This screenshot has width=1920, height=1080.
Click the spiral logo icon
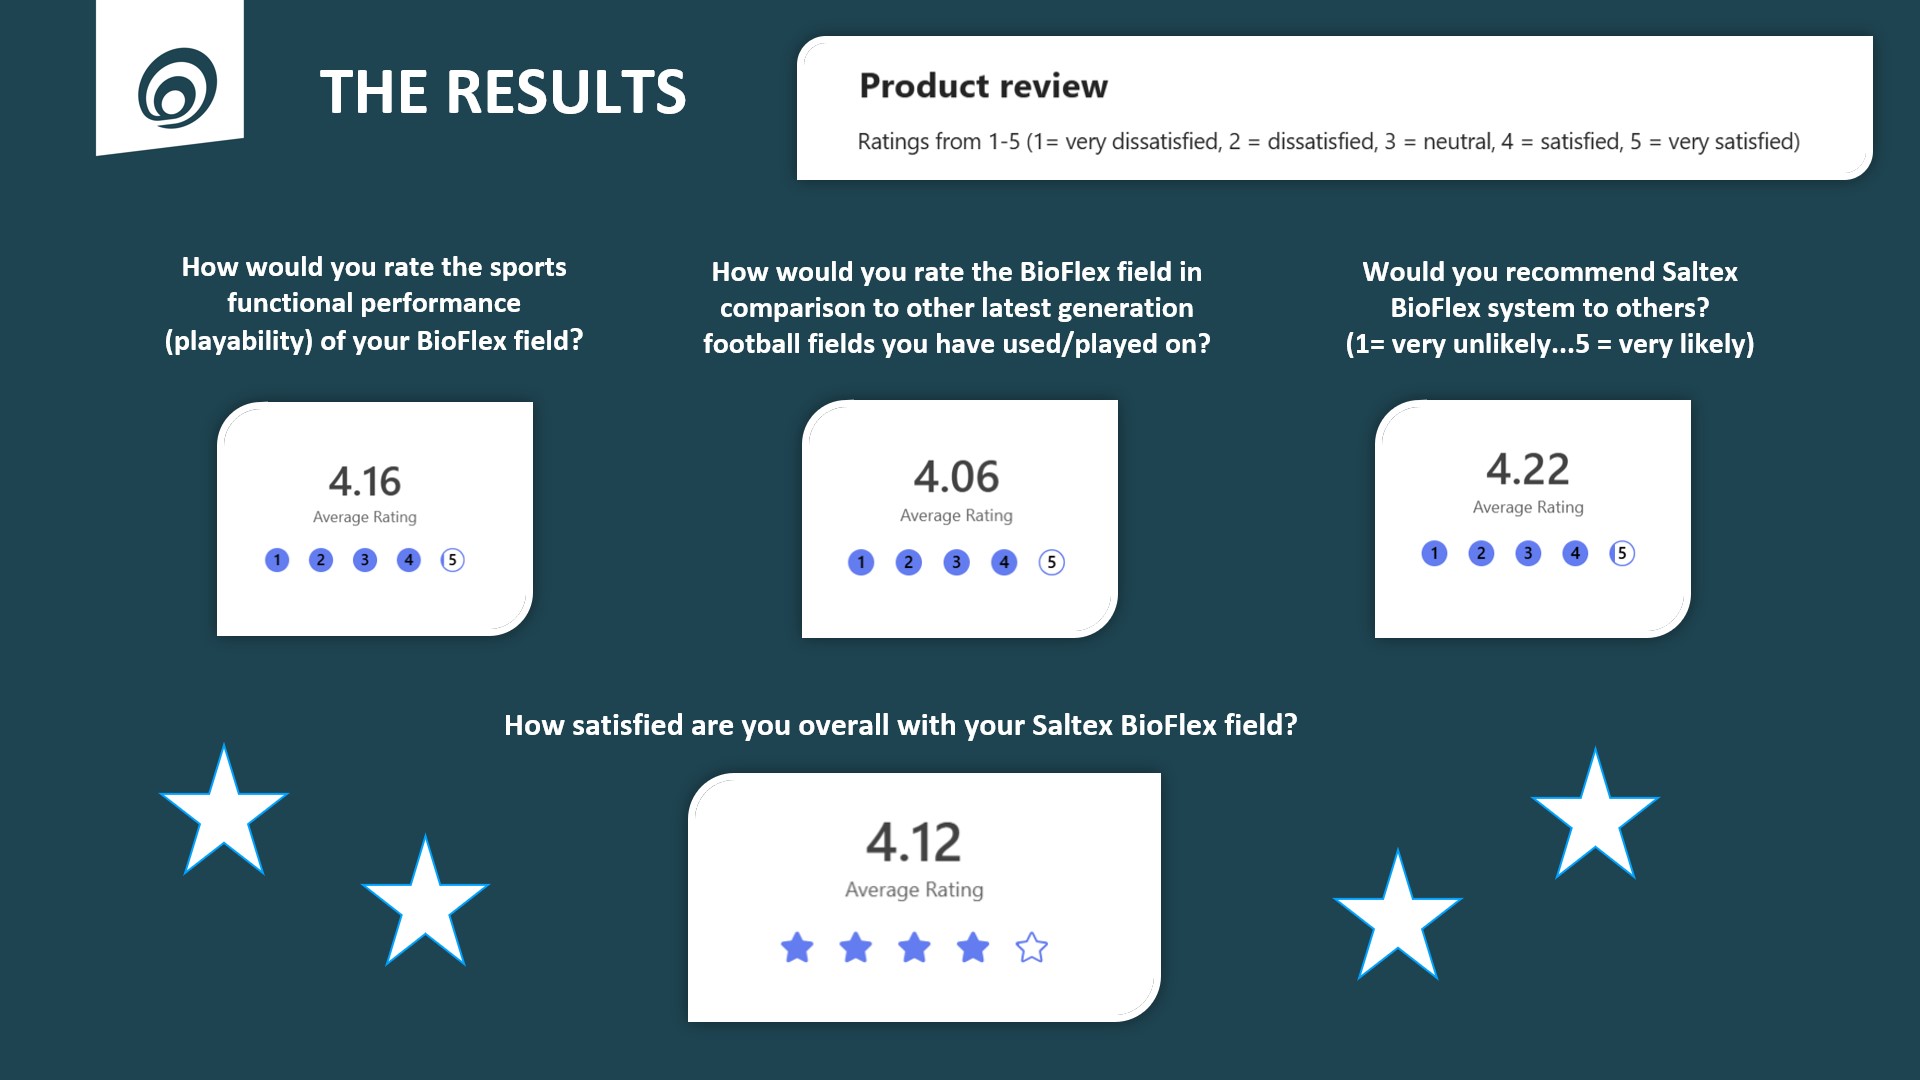(x=177, y=88)
